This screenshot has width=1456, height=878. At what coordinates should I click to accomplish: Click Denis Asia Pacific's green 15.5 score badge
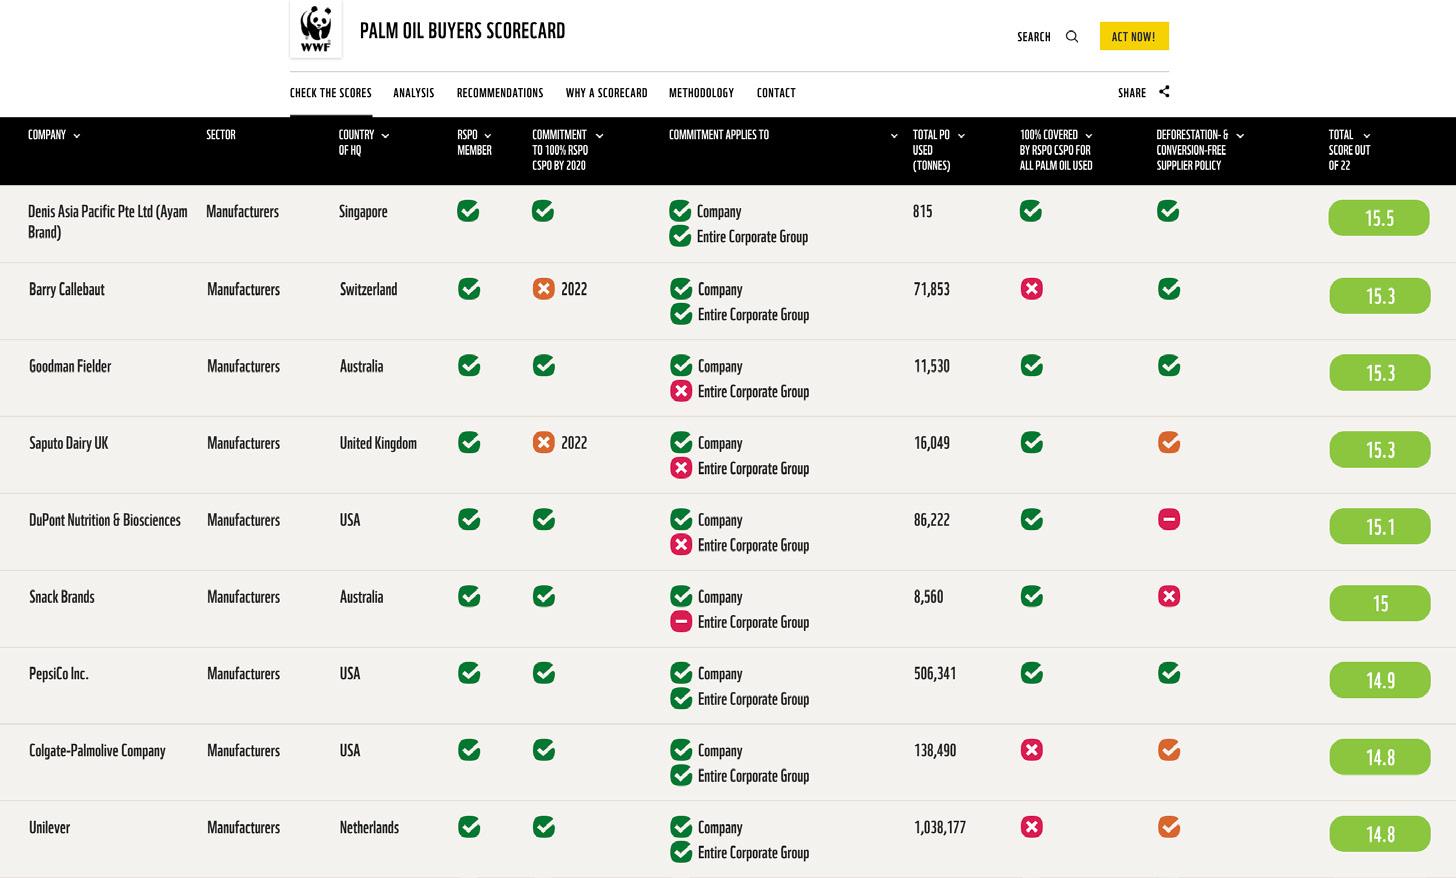click(1378, 218)
